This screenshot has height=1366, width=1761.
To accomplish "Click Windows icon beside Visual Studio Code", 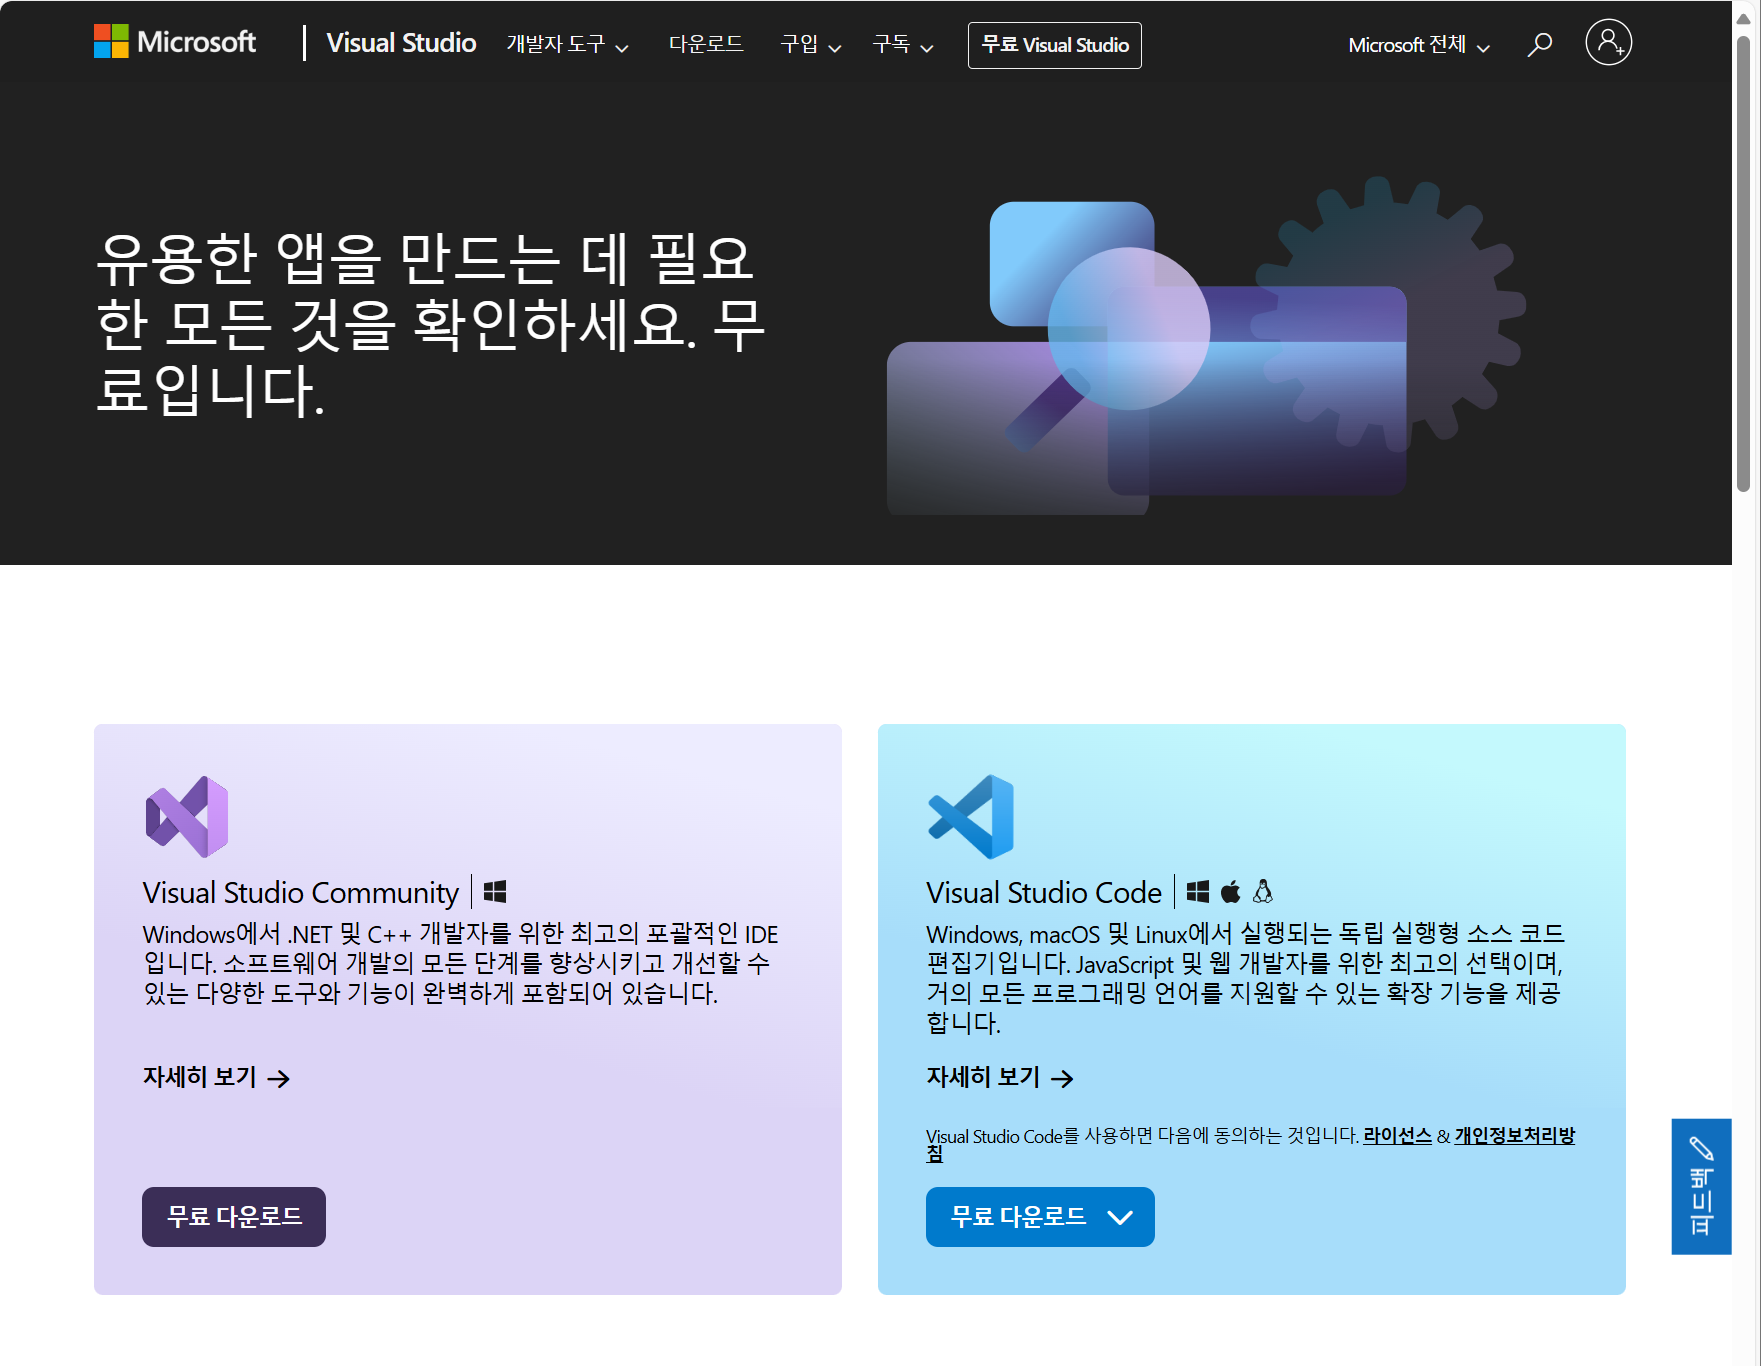I will click(1198, 891).
